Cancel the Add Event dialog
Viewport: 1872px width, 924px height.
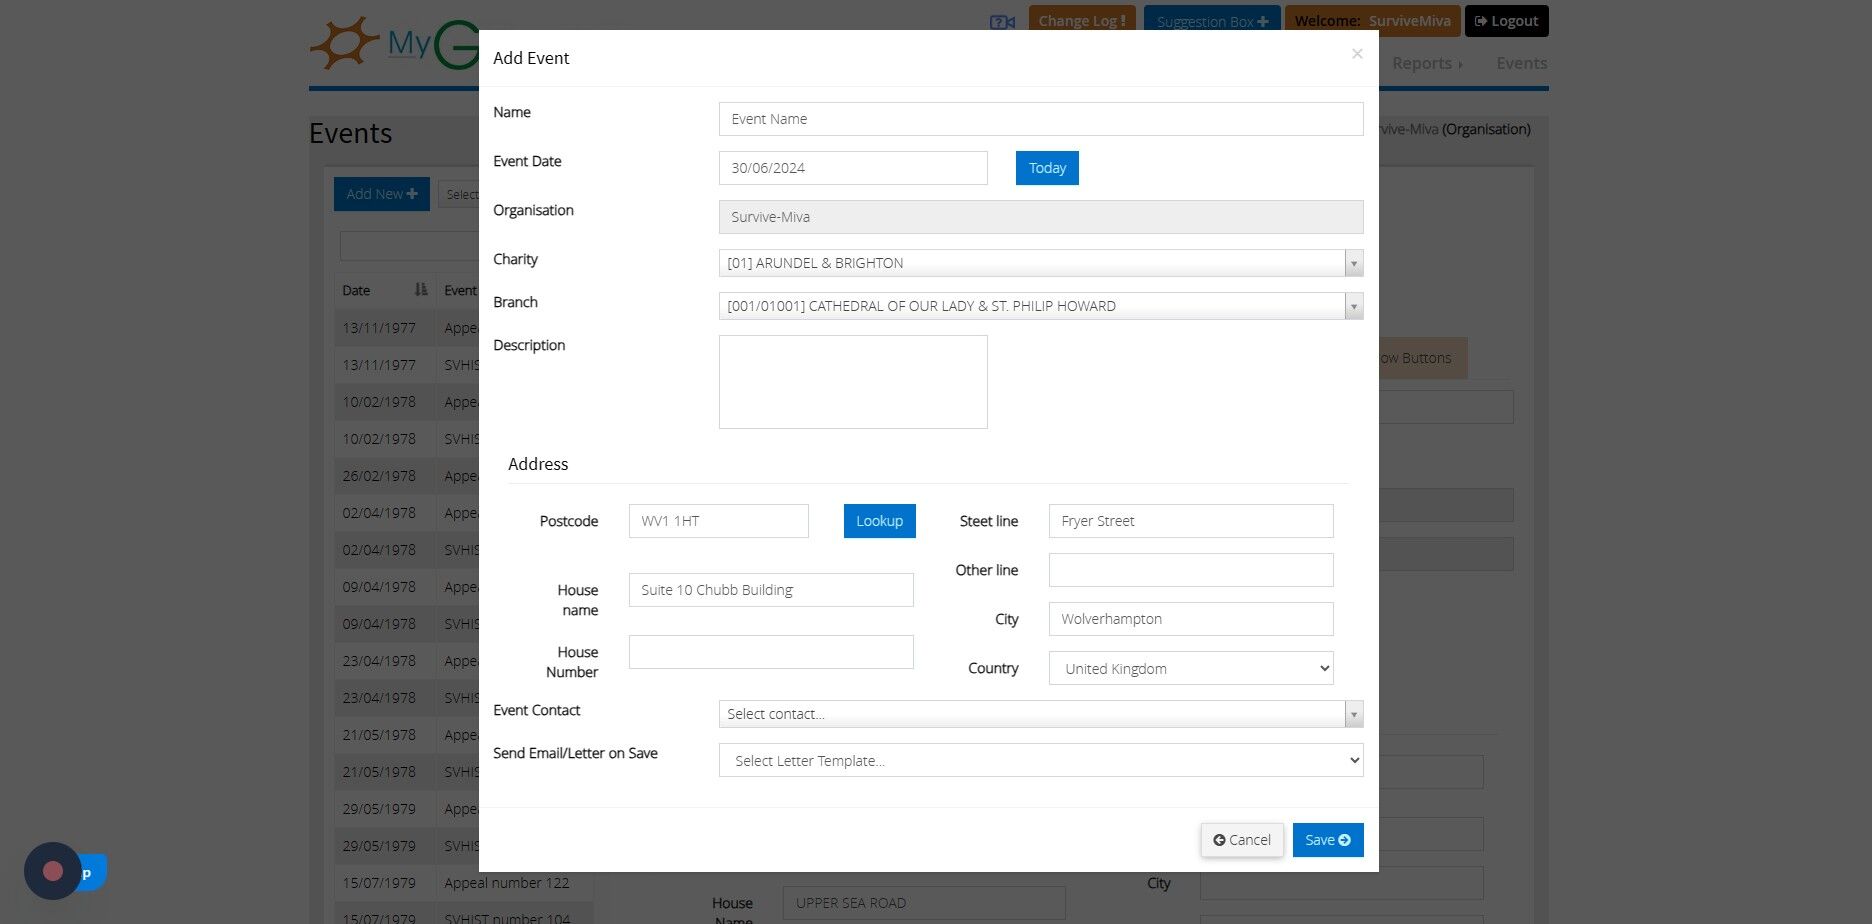point(1242,840)
